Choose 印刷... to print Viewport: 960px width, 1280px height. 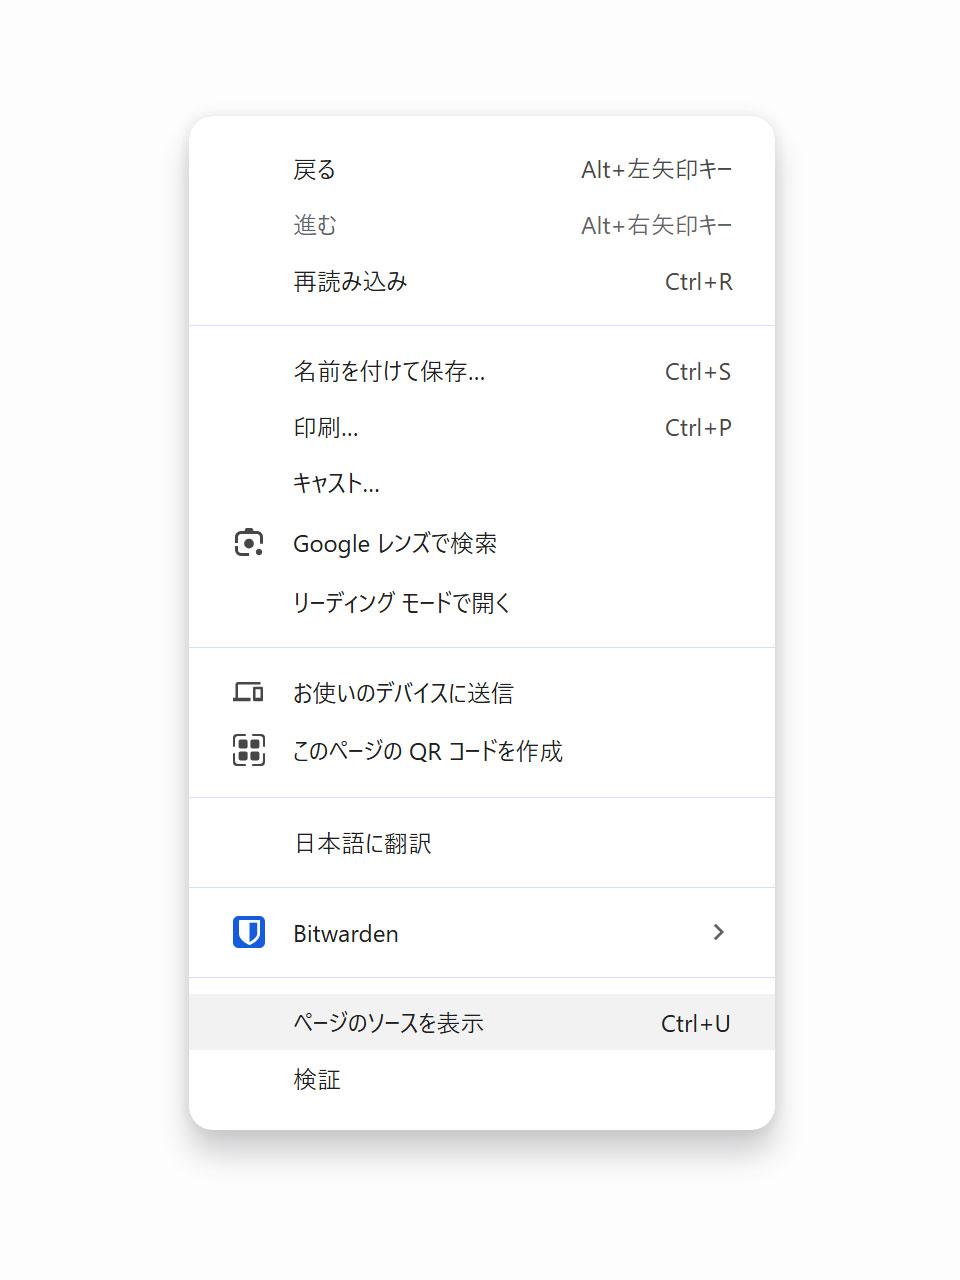[x=482, y=428]
